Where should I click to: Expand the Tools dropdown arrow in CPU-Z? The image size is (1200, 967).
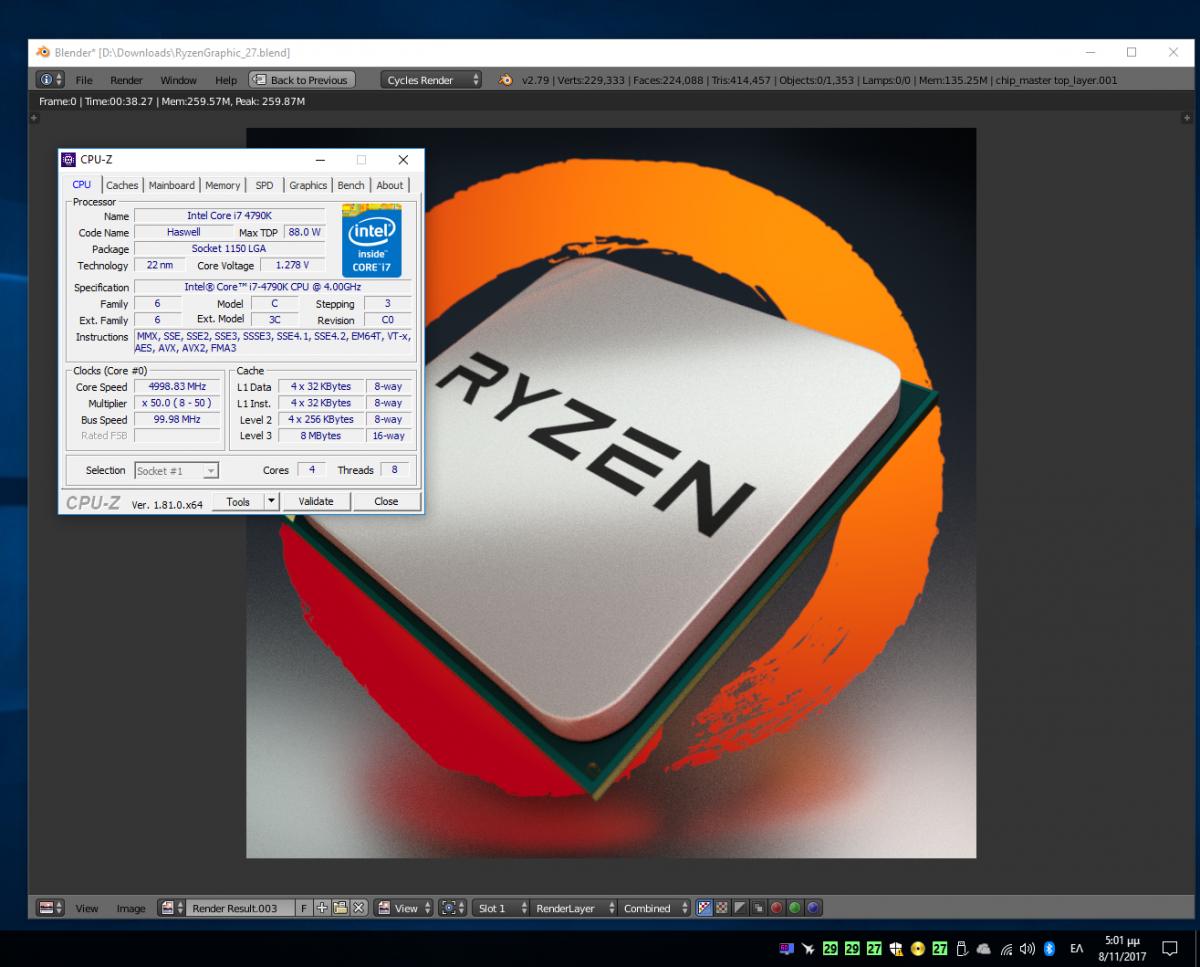271,502
